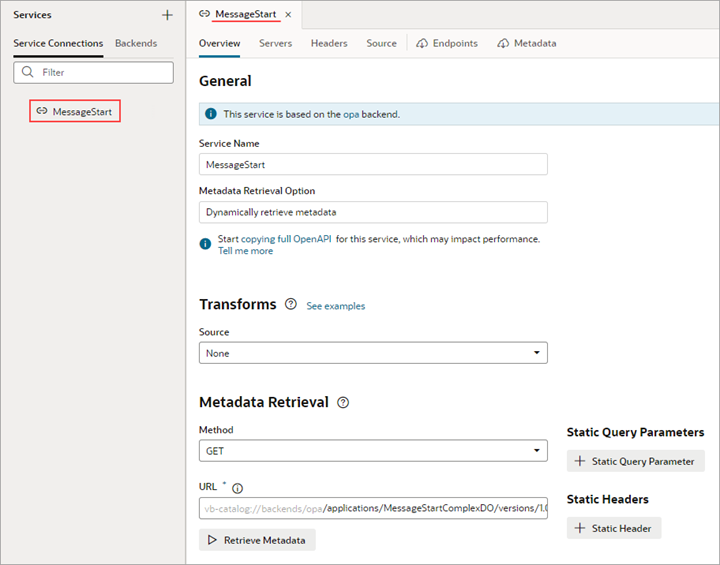Add a new service with the plus icon
This screenshot has height=565, width=720.
167,15
